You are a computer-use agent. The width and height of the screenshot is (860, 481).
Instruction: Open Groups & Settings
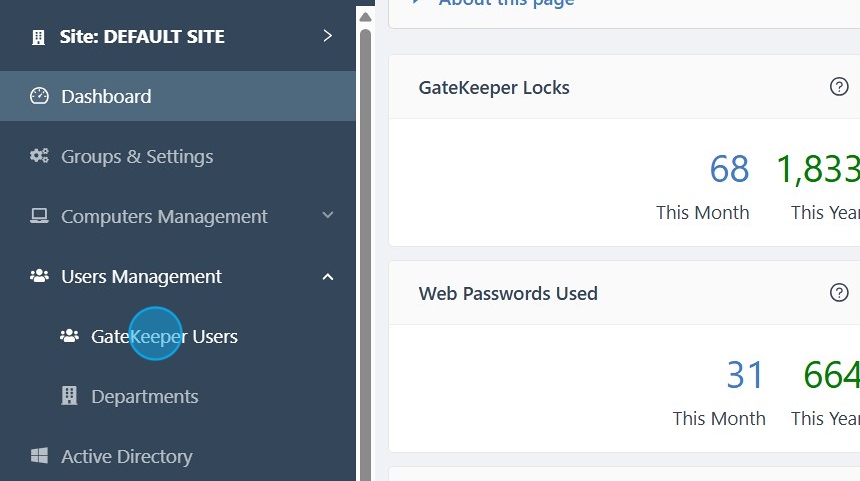point(137,156)
